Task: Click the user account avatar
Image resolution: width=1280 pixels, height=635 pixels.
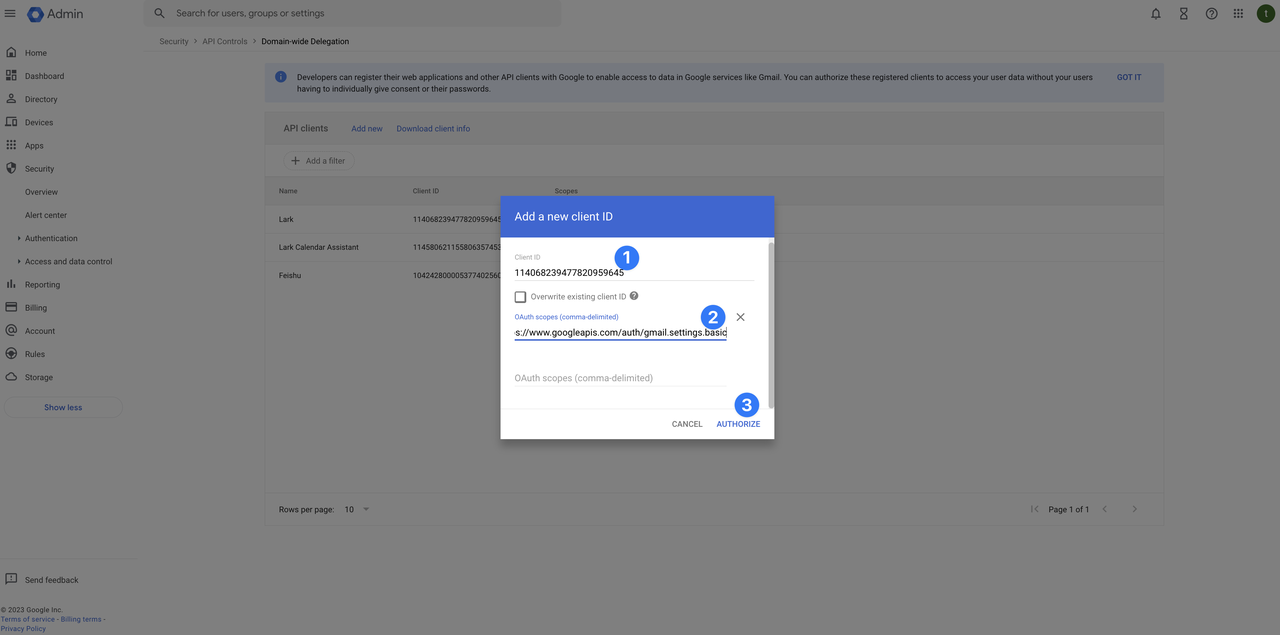Action: click(1265, 14)
